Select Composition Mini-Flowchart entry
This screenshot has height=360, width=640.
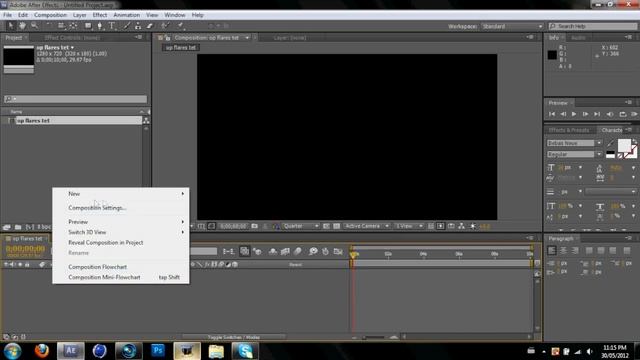[104, 277]
